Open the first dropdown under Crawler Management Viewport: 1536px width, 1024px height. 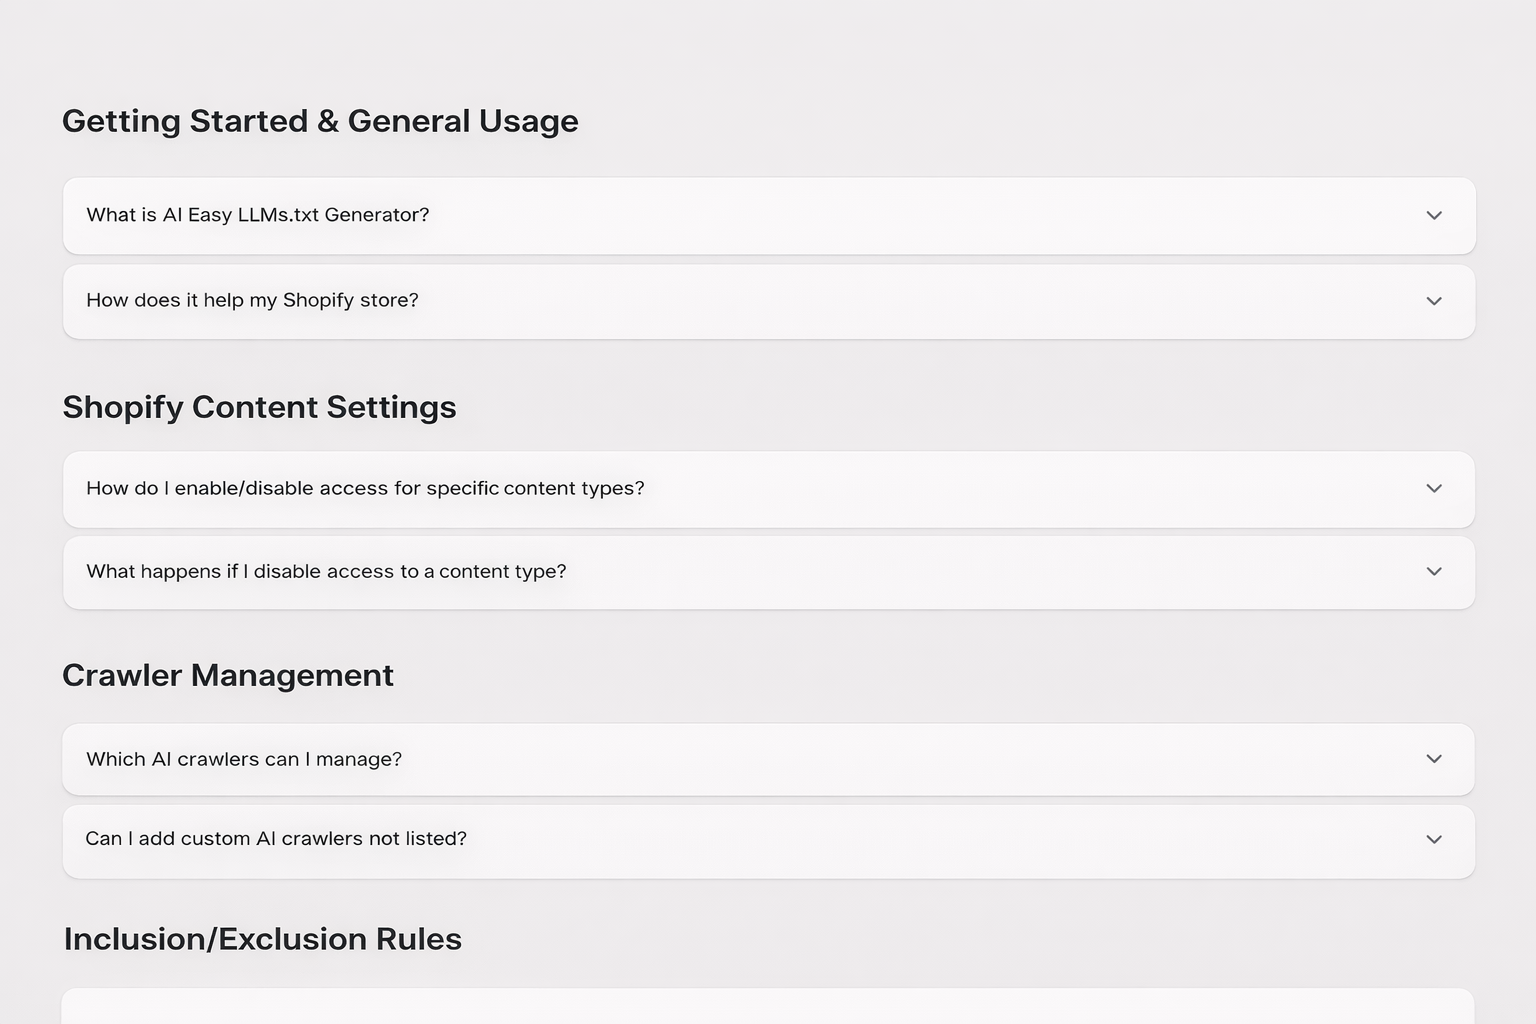(768, 758)
